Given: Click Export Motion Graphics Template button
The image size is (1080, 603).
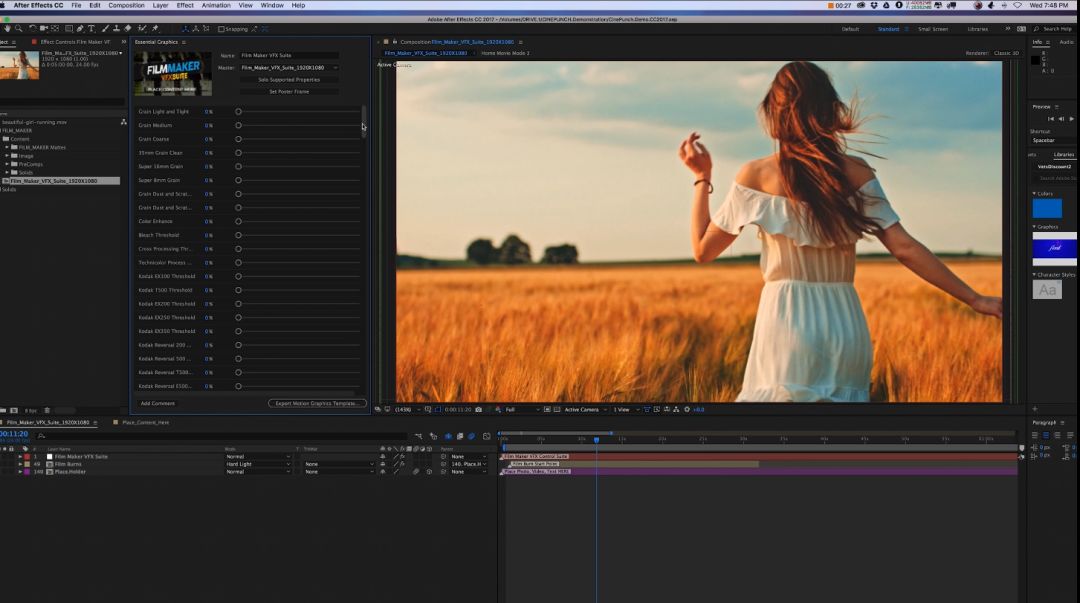Looking at the screenshot, I should 317,403.
